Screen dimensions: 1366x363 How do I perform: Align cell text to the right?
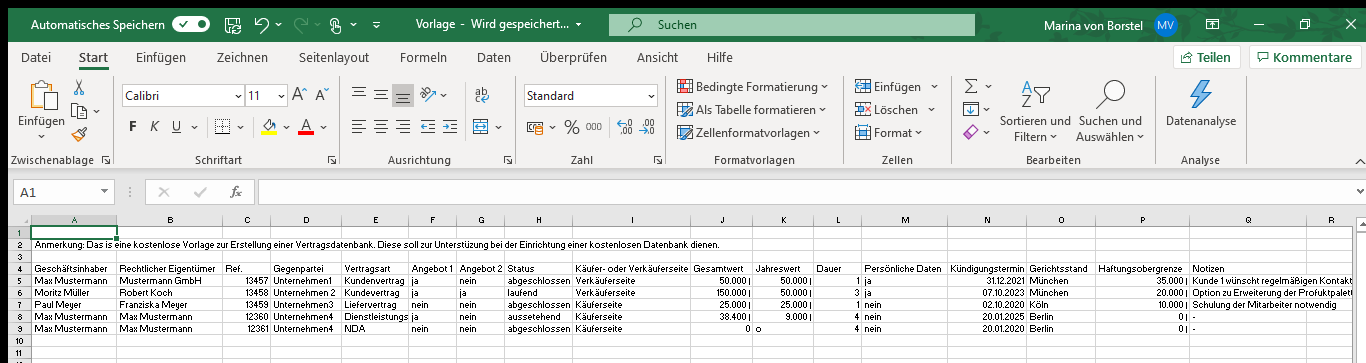[x=403, y=127]
